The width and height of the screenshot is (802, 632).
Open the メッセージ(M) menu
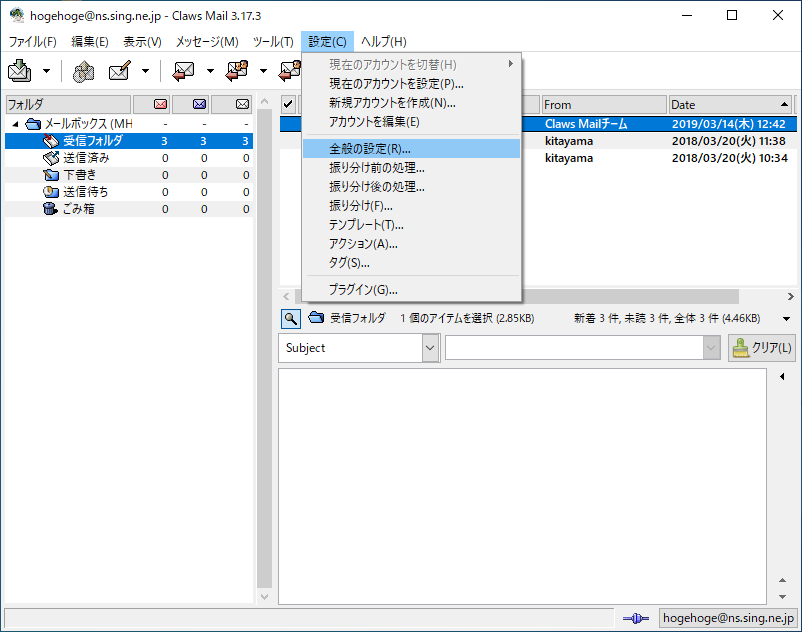(207, 41)
